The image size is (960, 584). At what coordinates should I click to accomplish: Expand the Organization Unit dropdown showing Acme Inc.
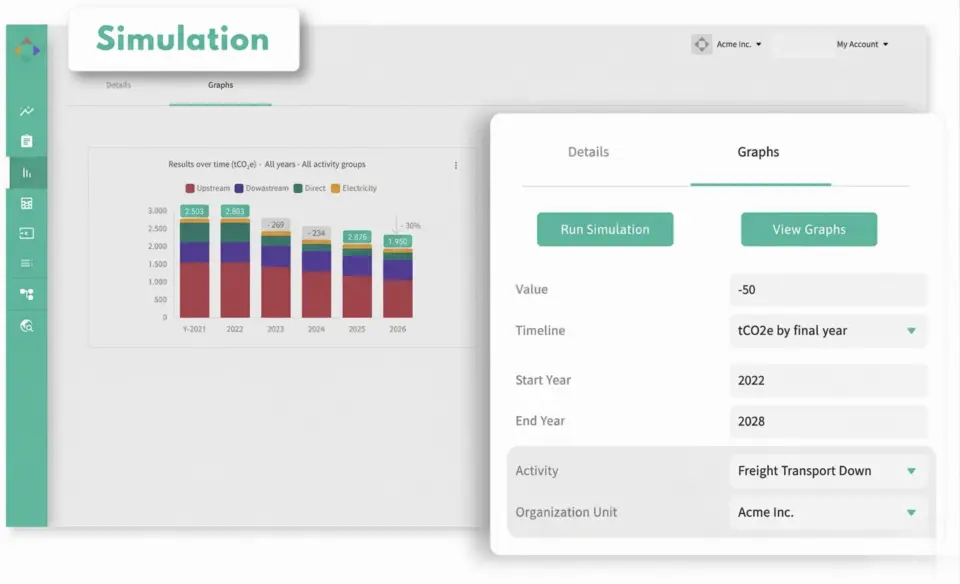coord(828,512)
